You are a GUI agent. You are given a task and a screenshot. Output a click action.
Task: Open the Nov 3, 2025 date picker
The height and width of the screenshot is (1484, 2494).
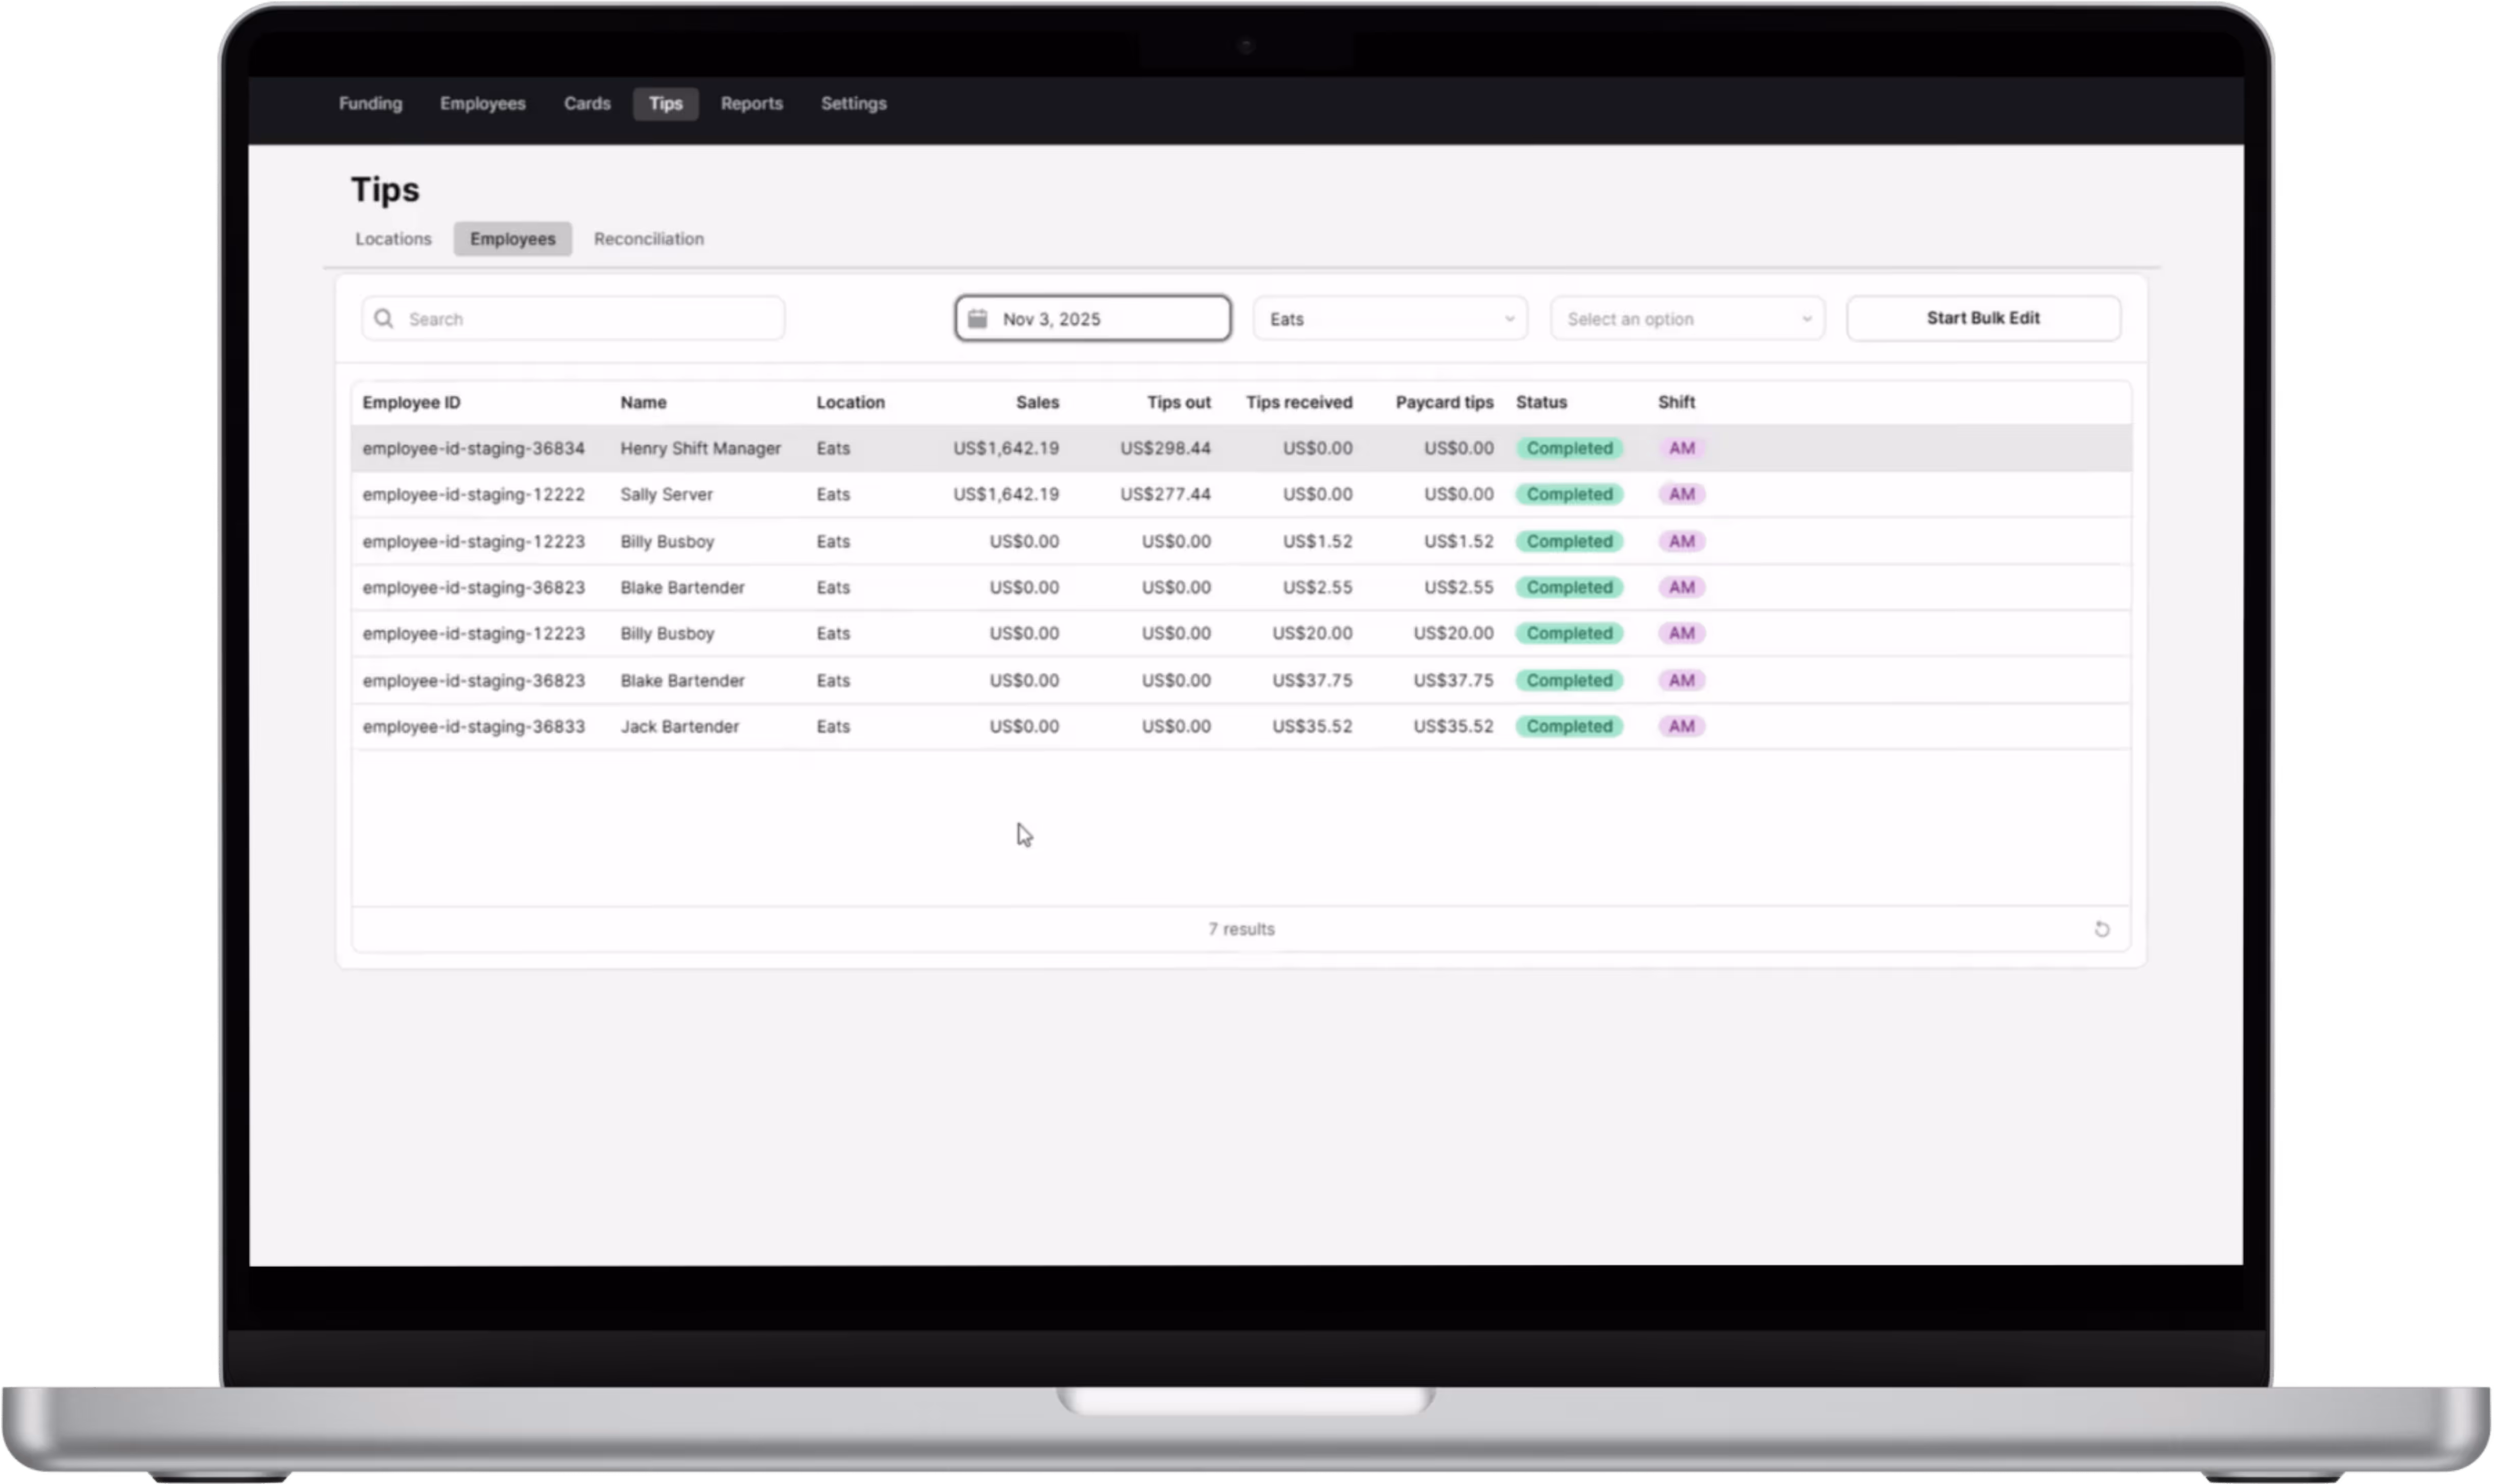click(x=1093, y=319)
